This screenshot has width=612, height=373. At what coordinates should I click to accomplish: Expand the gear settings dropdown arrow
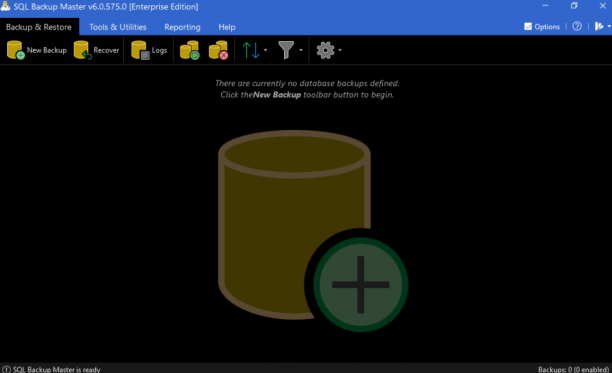click(340, 50)
